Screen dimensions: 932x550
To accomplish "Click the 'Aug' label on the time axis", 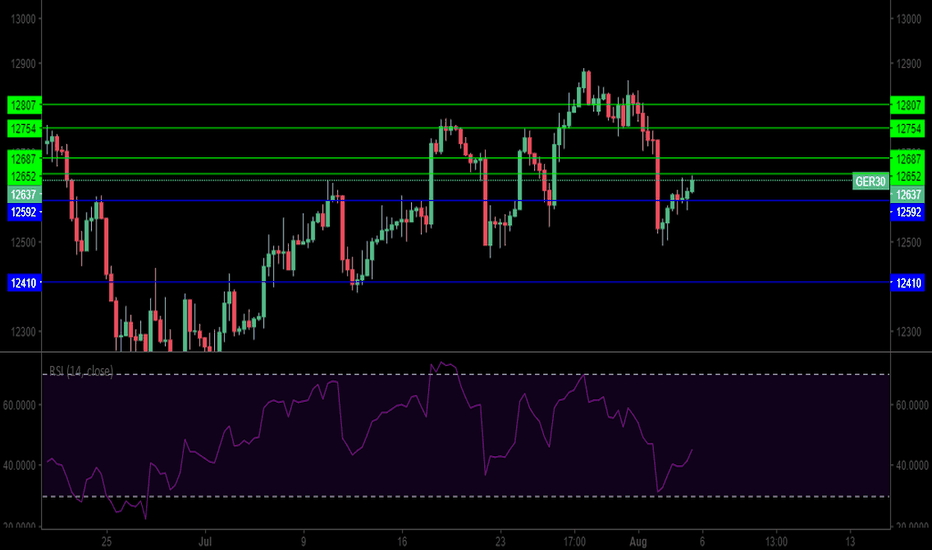I will click(638, 542).
